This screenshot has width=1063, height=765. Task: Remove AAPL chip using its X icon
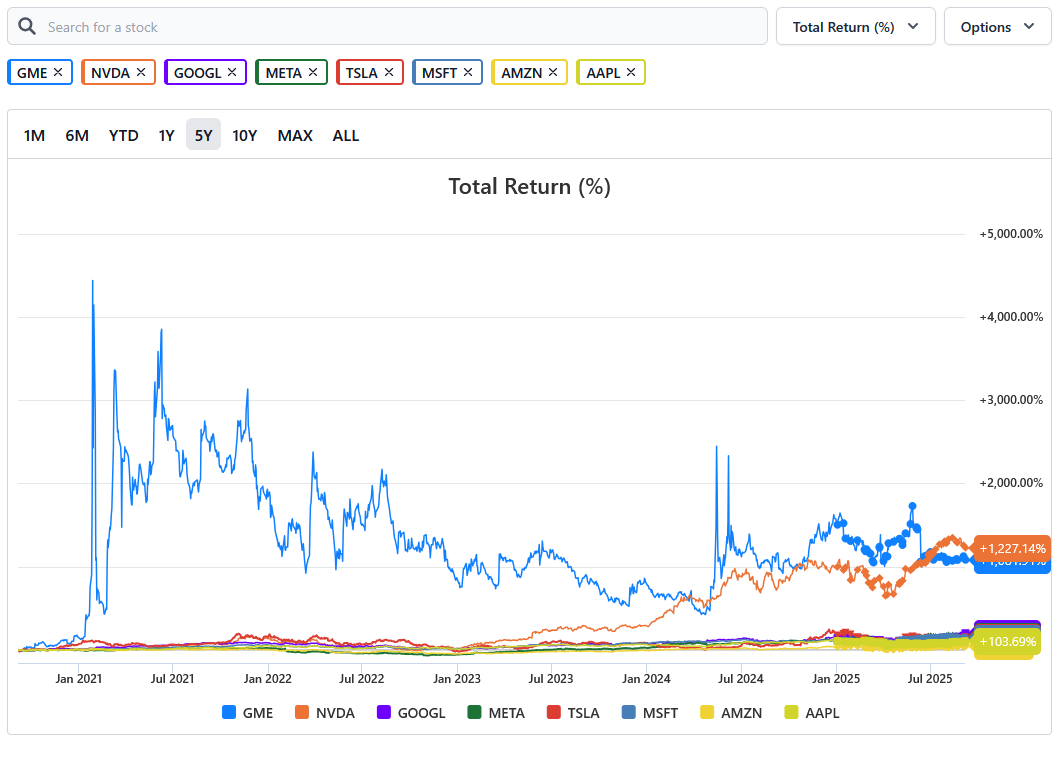[x=631, y=72]
